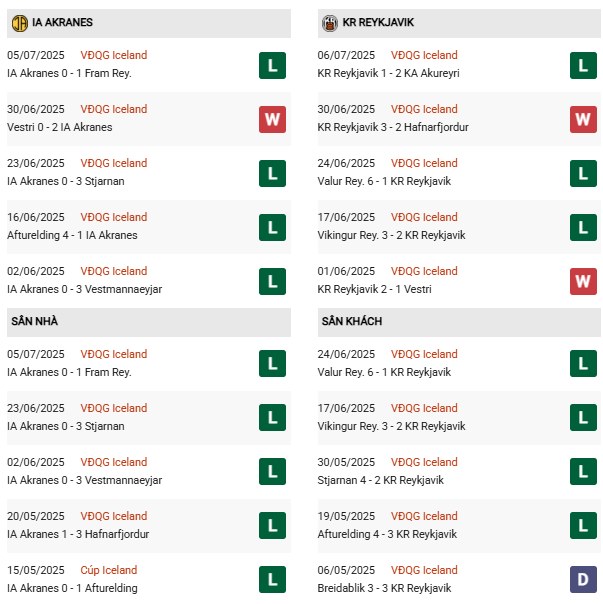Click the D badge for Breidablik 3 - 3 KR Reykjavik
The height and width of the screenshot is (604, 603).
[x=584, y=580]
